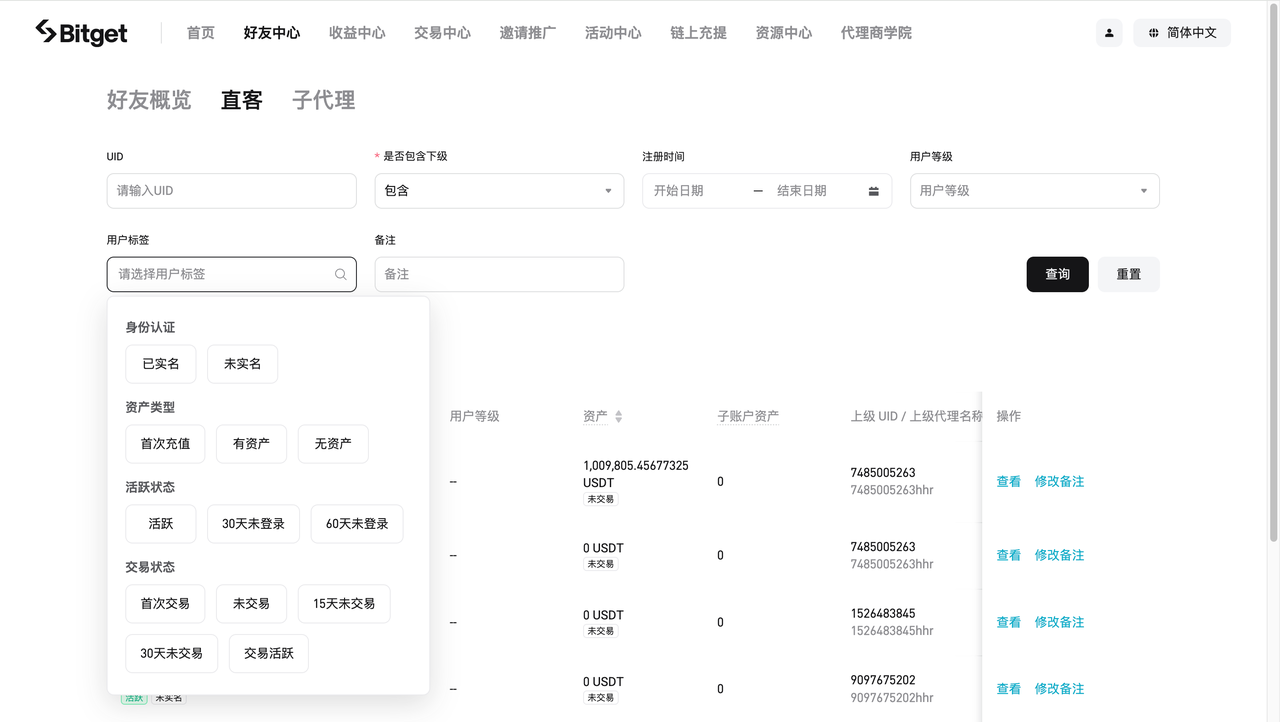The height and width of the screenshot is (722, 1280).
Task: Select the 无资产 tag
Action: click(x=333, y=444)
